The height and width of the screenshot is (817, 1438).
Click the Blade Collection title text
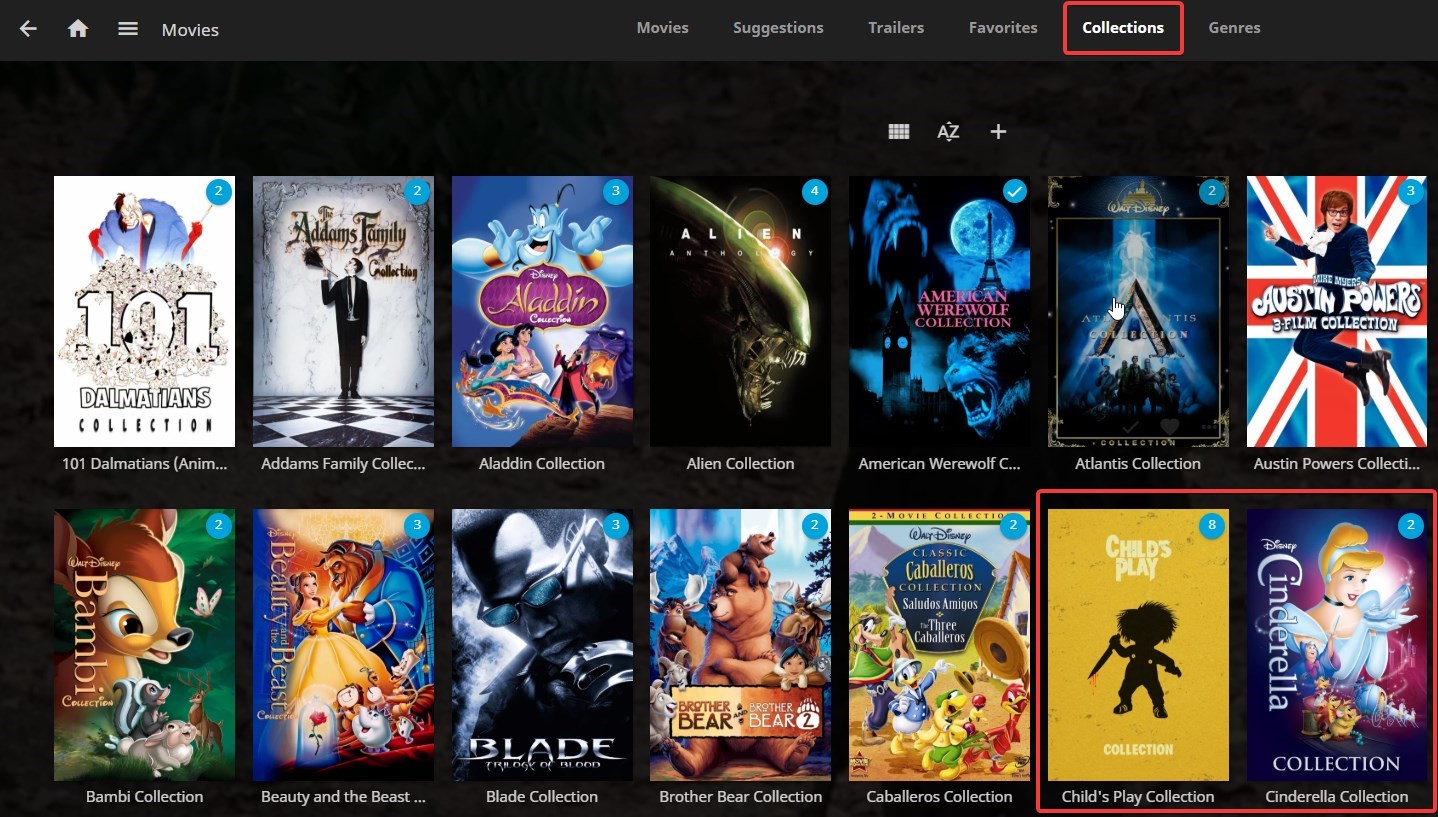(x=541, y=796)
